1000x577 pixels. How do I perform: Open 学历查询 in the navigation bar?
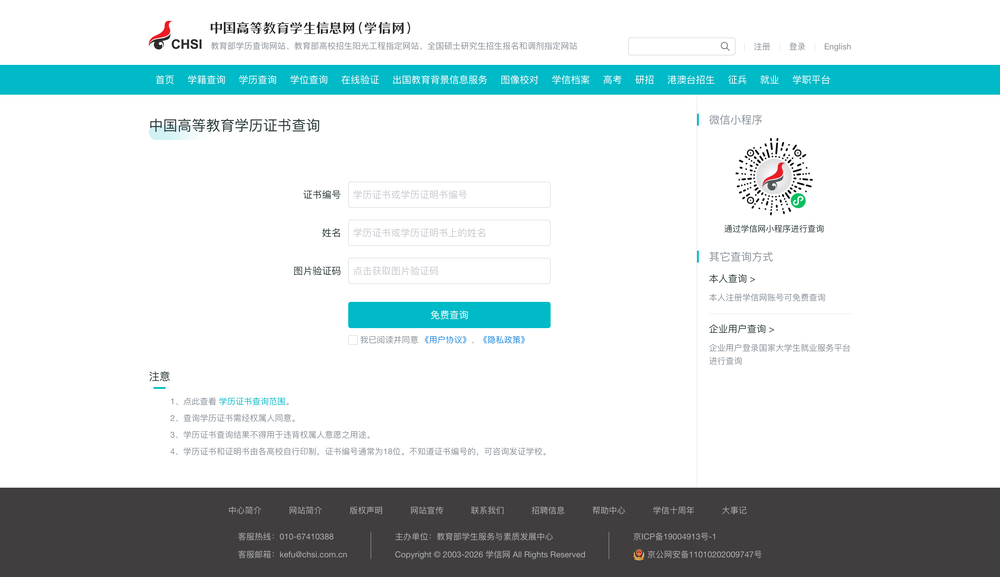(258, 80)
